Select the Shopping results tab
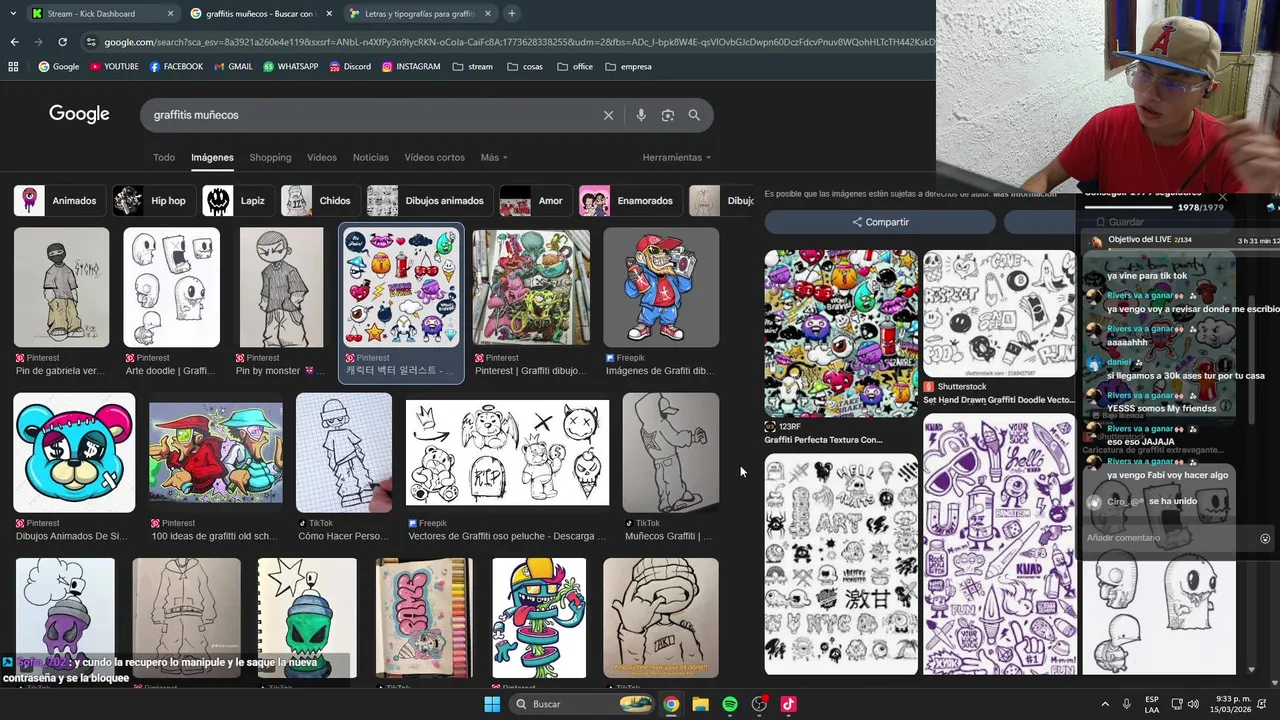Viewport: 1280px width, 720px height. coord(270,158)
